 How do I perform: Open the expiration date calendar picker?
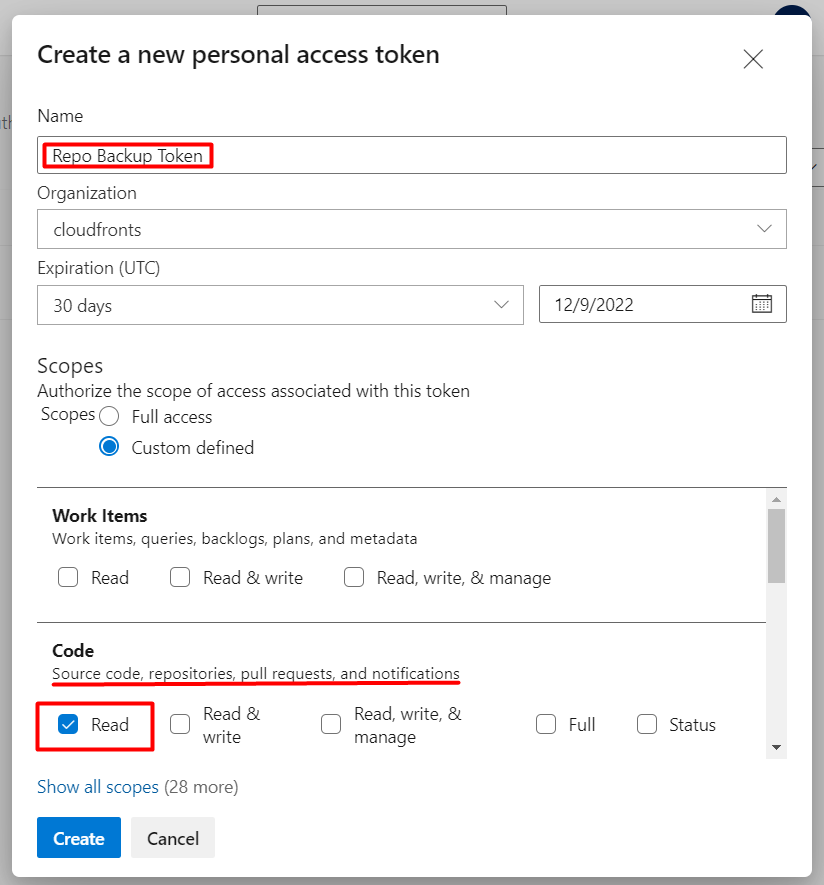(761, 304)
